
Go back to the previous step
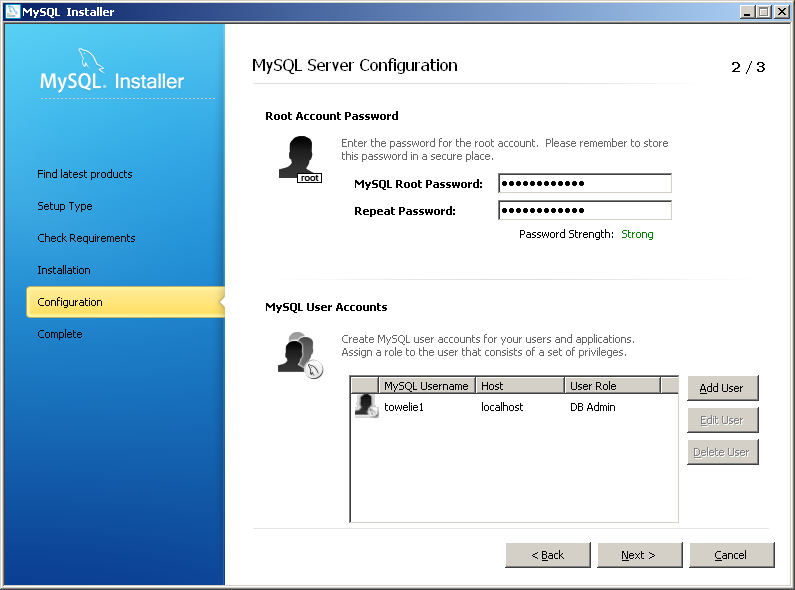click(548, 555)
